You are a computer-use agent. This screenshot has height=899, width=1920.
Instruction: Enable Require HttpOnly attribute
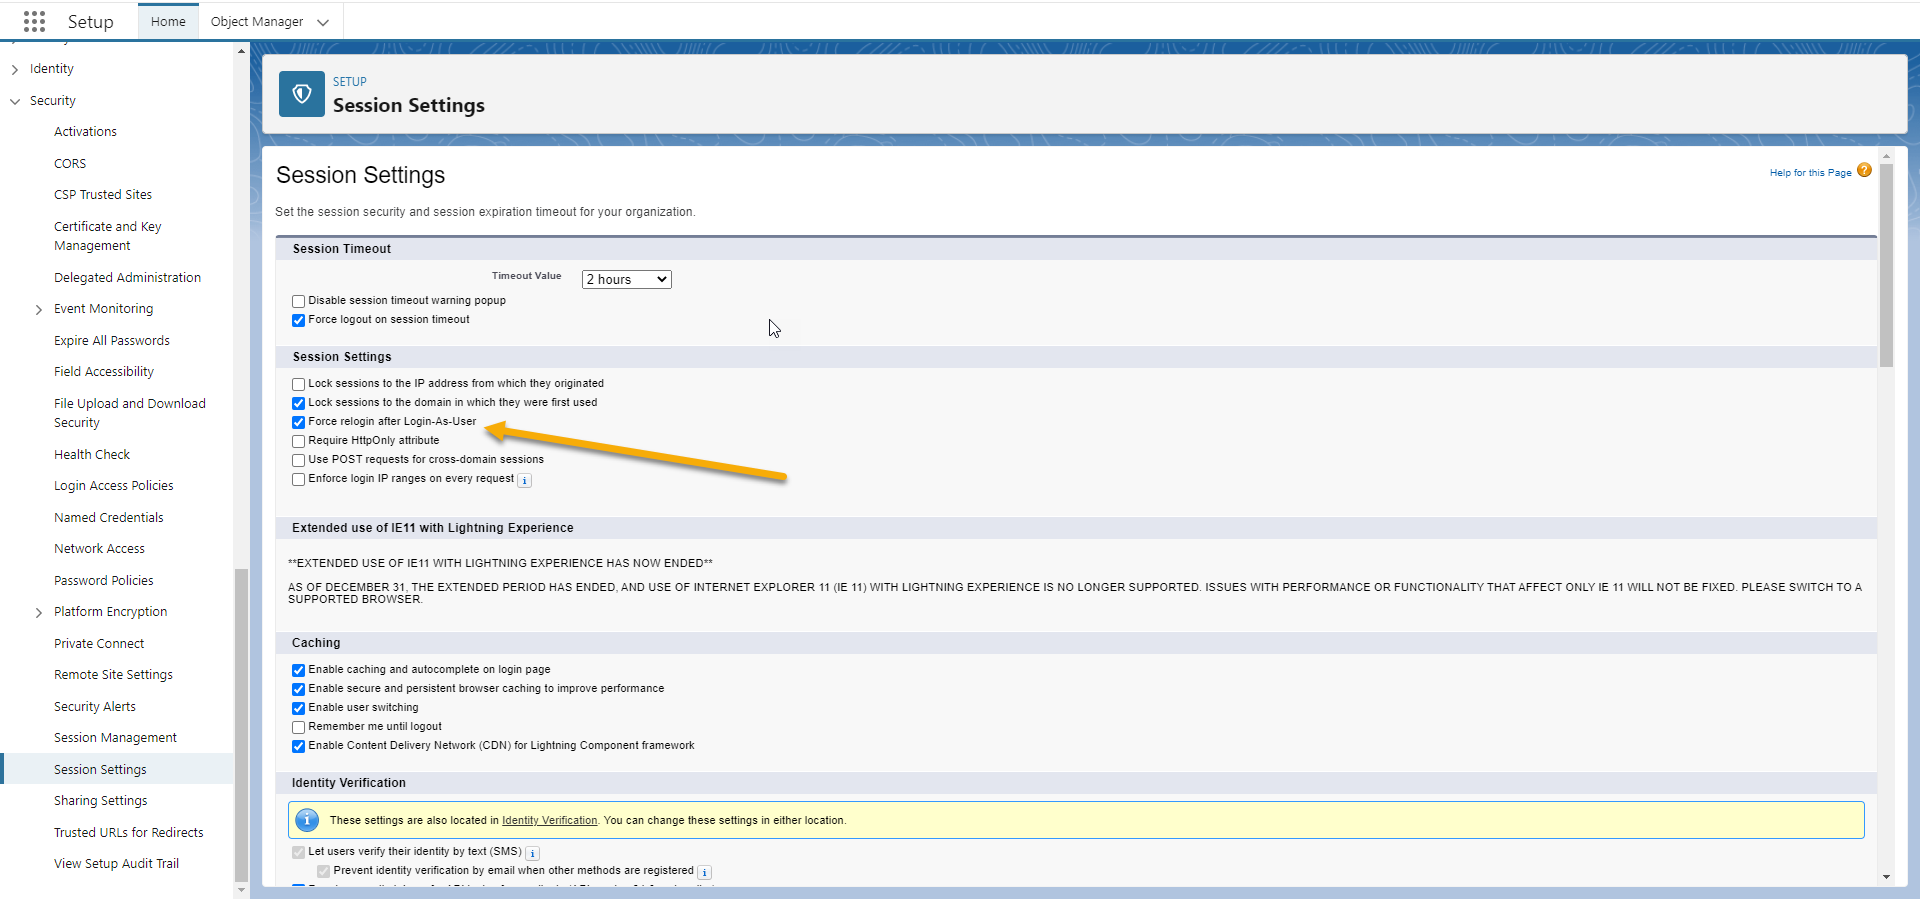point(298,441)
